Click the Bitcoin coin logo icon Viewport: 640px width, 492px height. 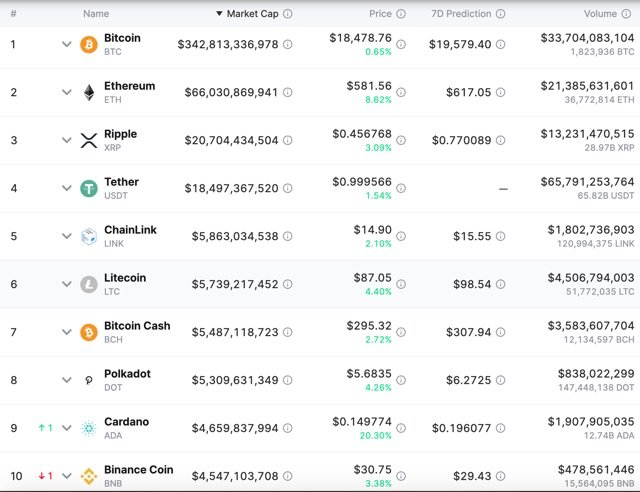click(x=89, y=45)
